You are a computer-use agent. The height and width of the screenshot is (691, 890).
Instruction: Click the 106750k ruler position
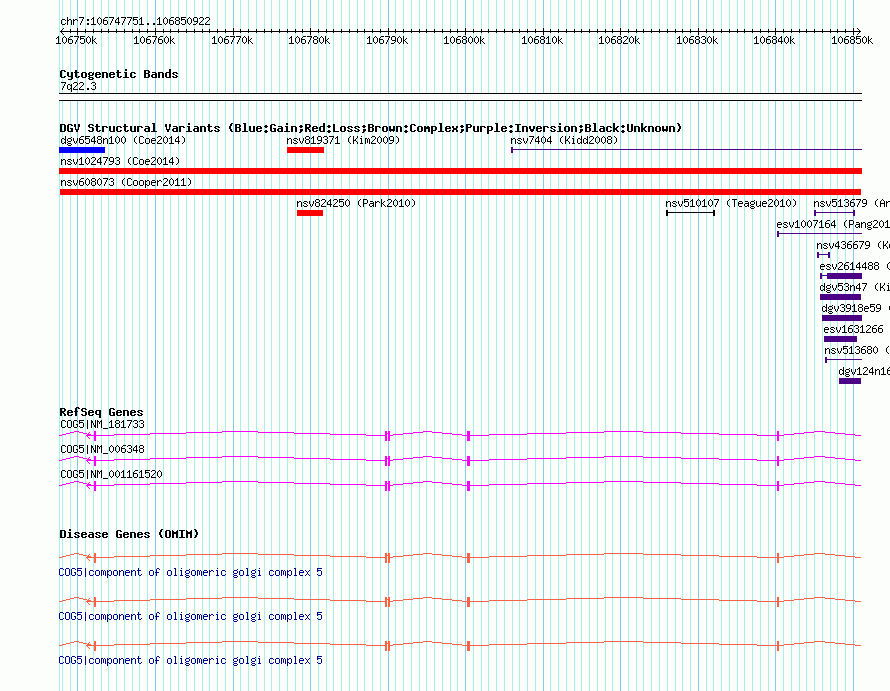tap(76, 40)
